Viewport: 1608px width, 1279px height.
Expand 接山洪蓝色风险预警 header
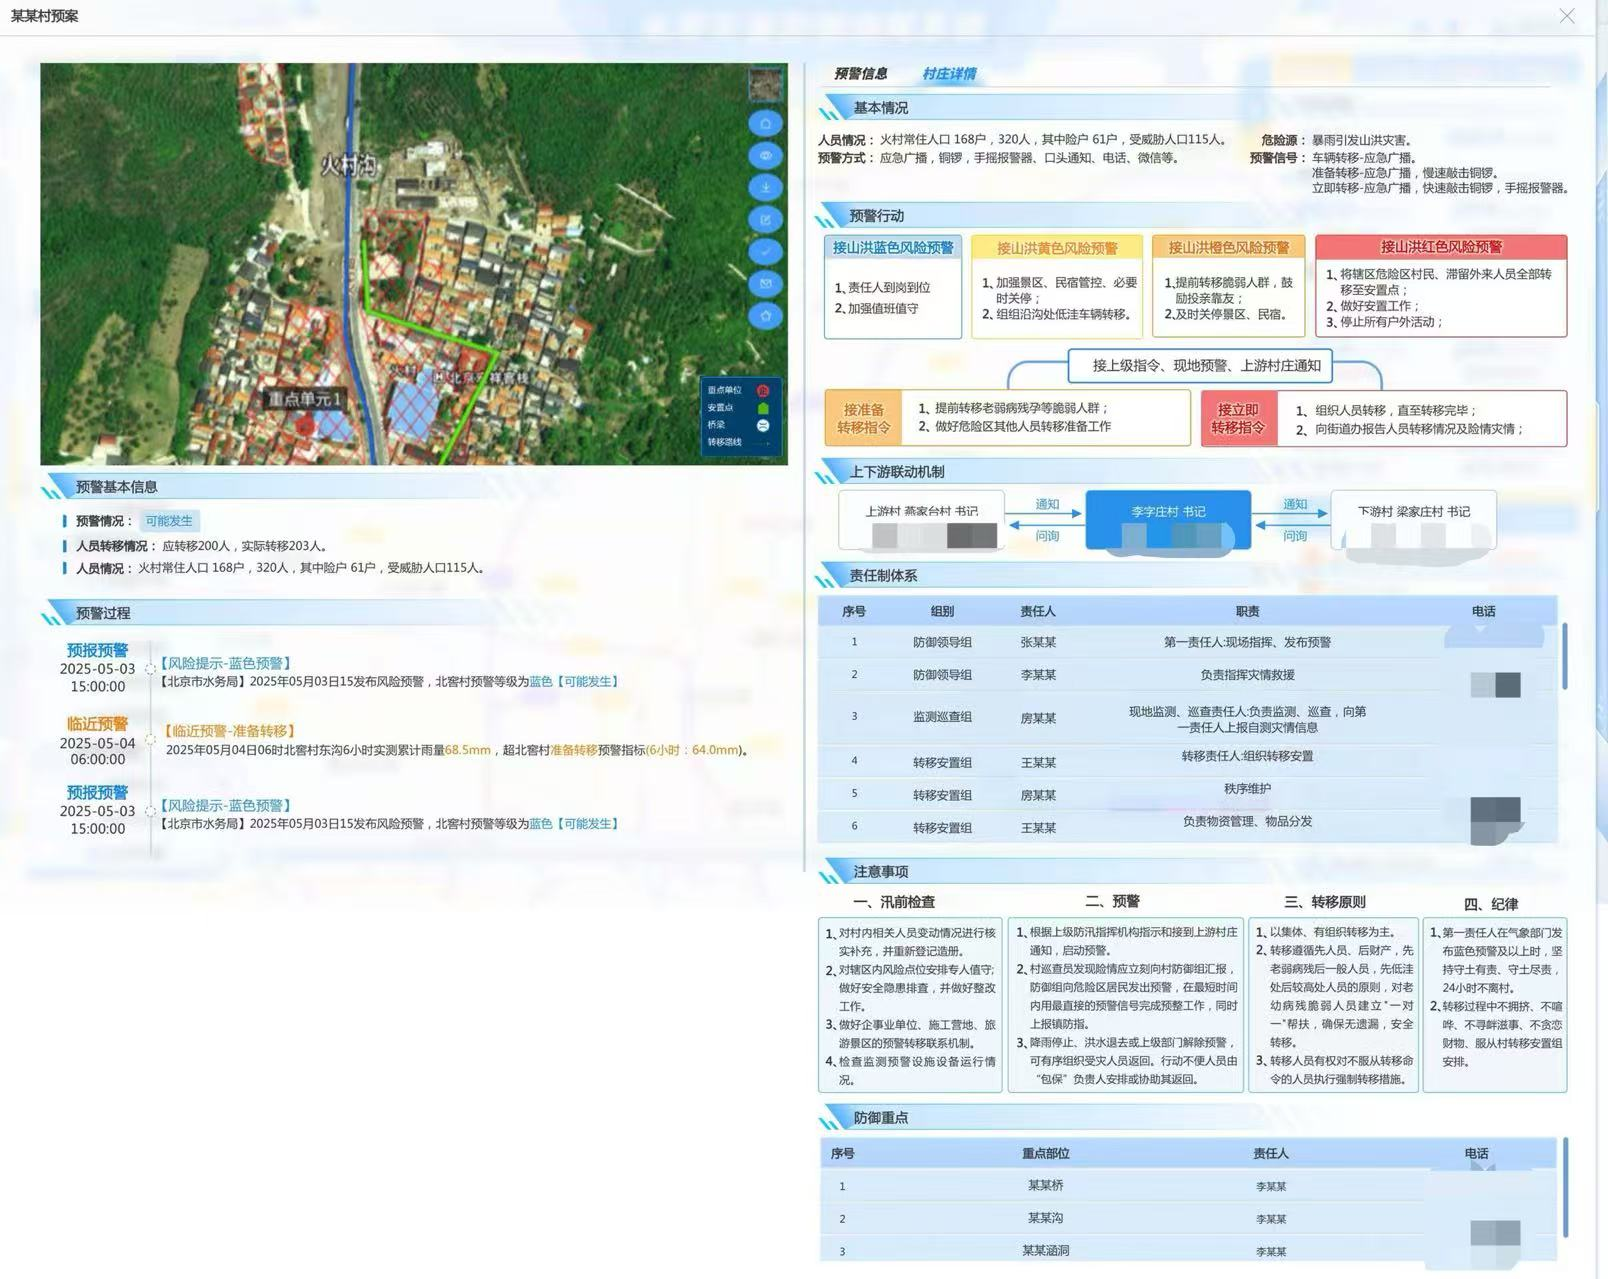click(893, 247)
